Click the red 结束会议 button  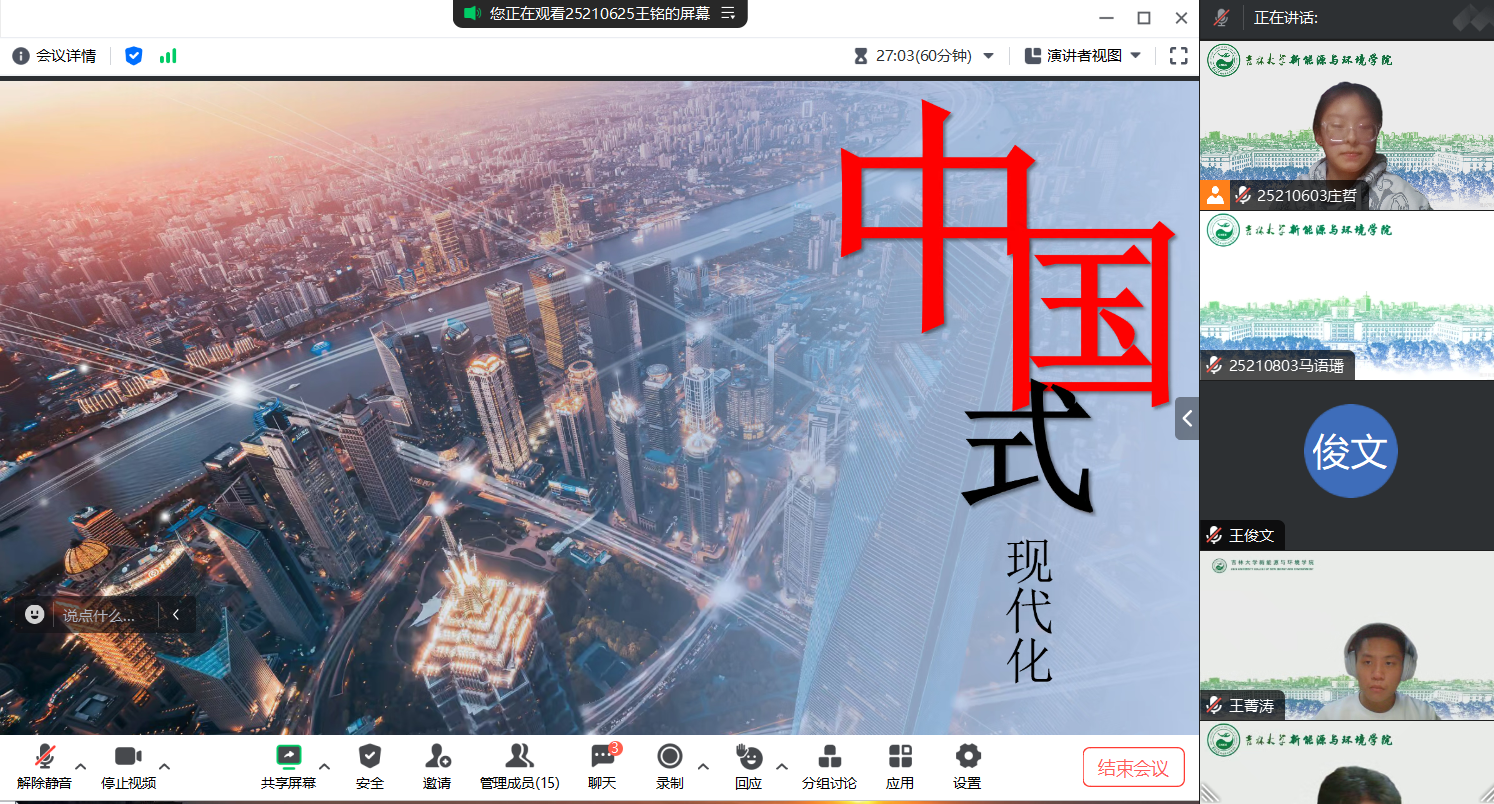[1133, 768]
